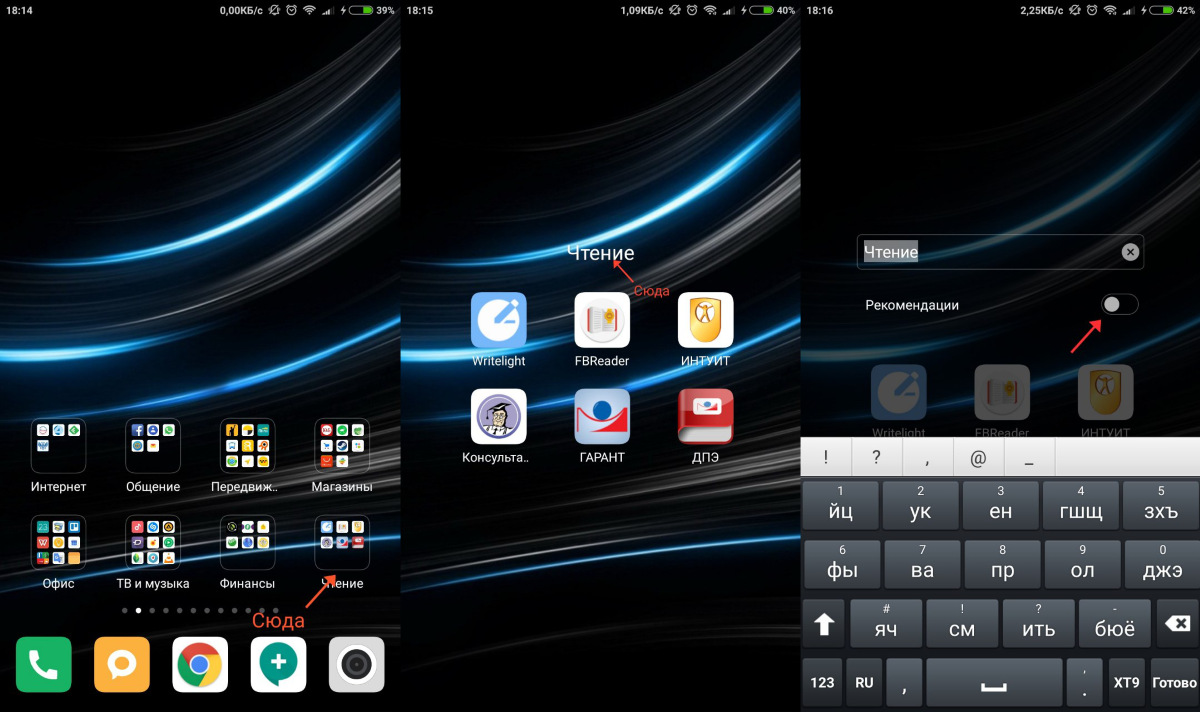Switch to the 123 numeric keyboard
The height and width of the screenshot is (712, 1200).
coord(822,682)
